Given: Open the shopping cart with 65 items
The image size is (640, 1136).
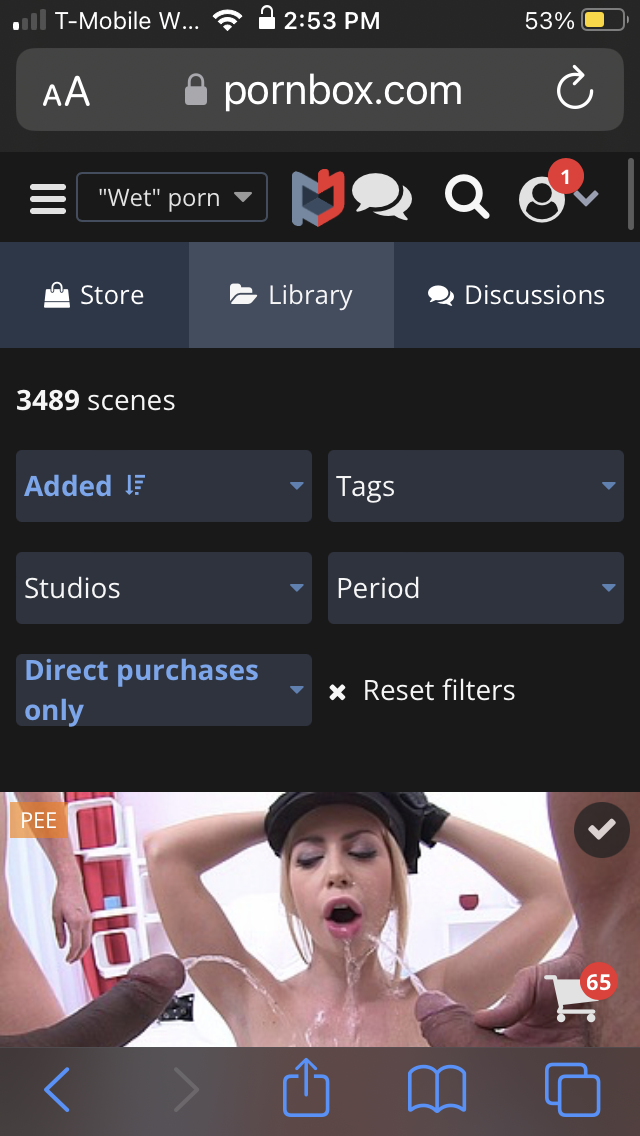Looking at the screenshot, I should (578, 995).
